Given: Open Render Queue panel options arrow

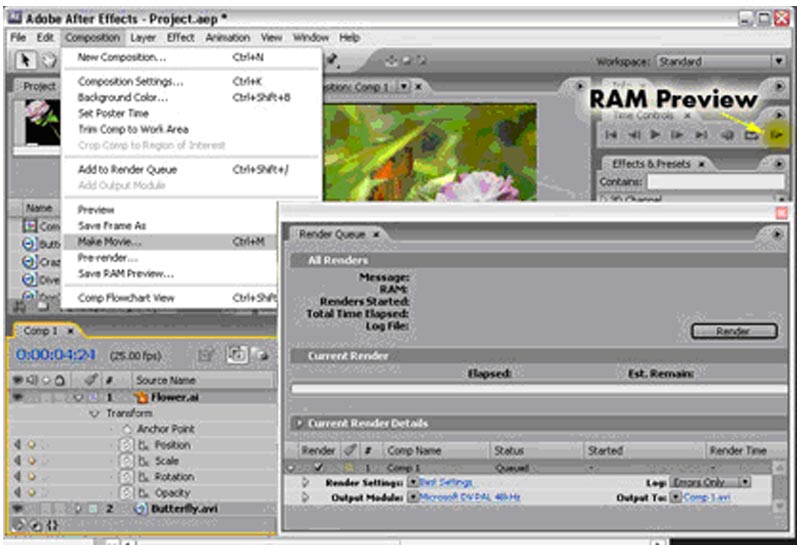Looking at the screenshot, I should coord(778,234).
